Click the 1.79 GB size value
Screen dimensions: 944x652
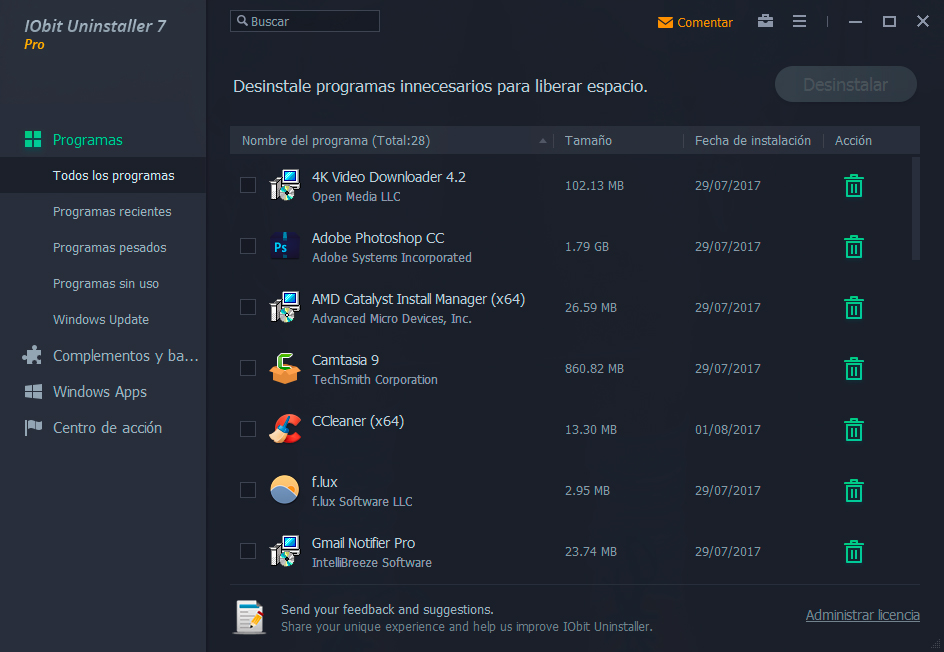coord(586,246)
